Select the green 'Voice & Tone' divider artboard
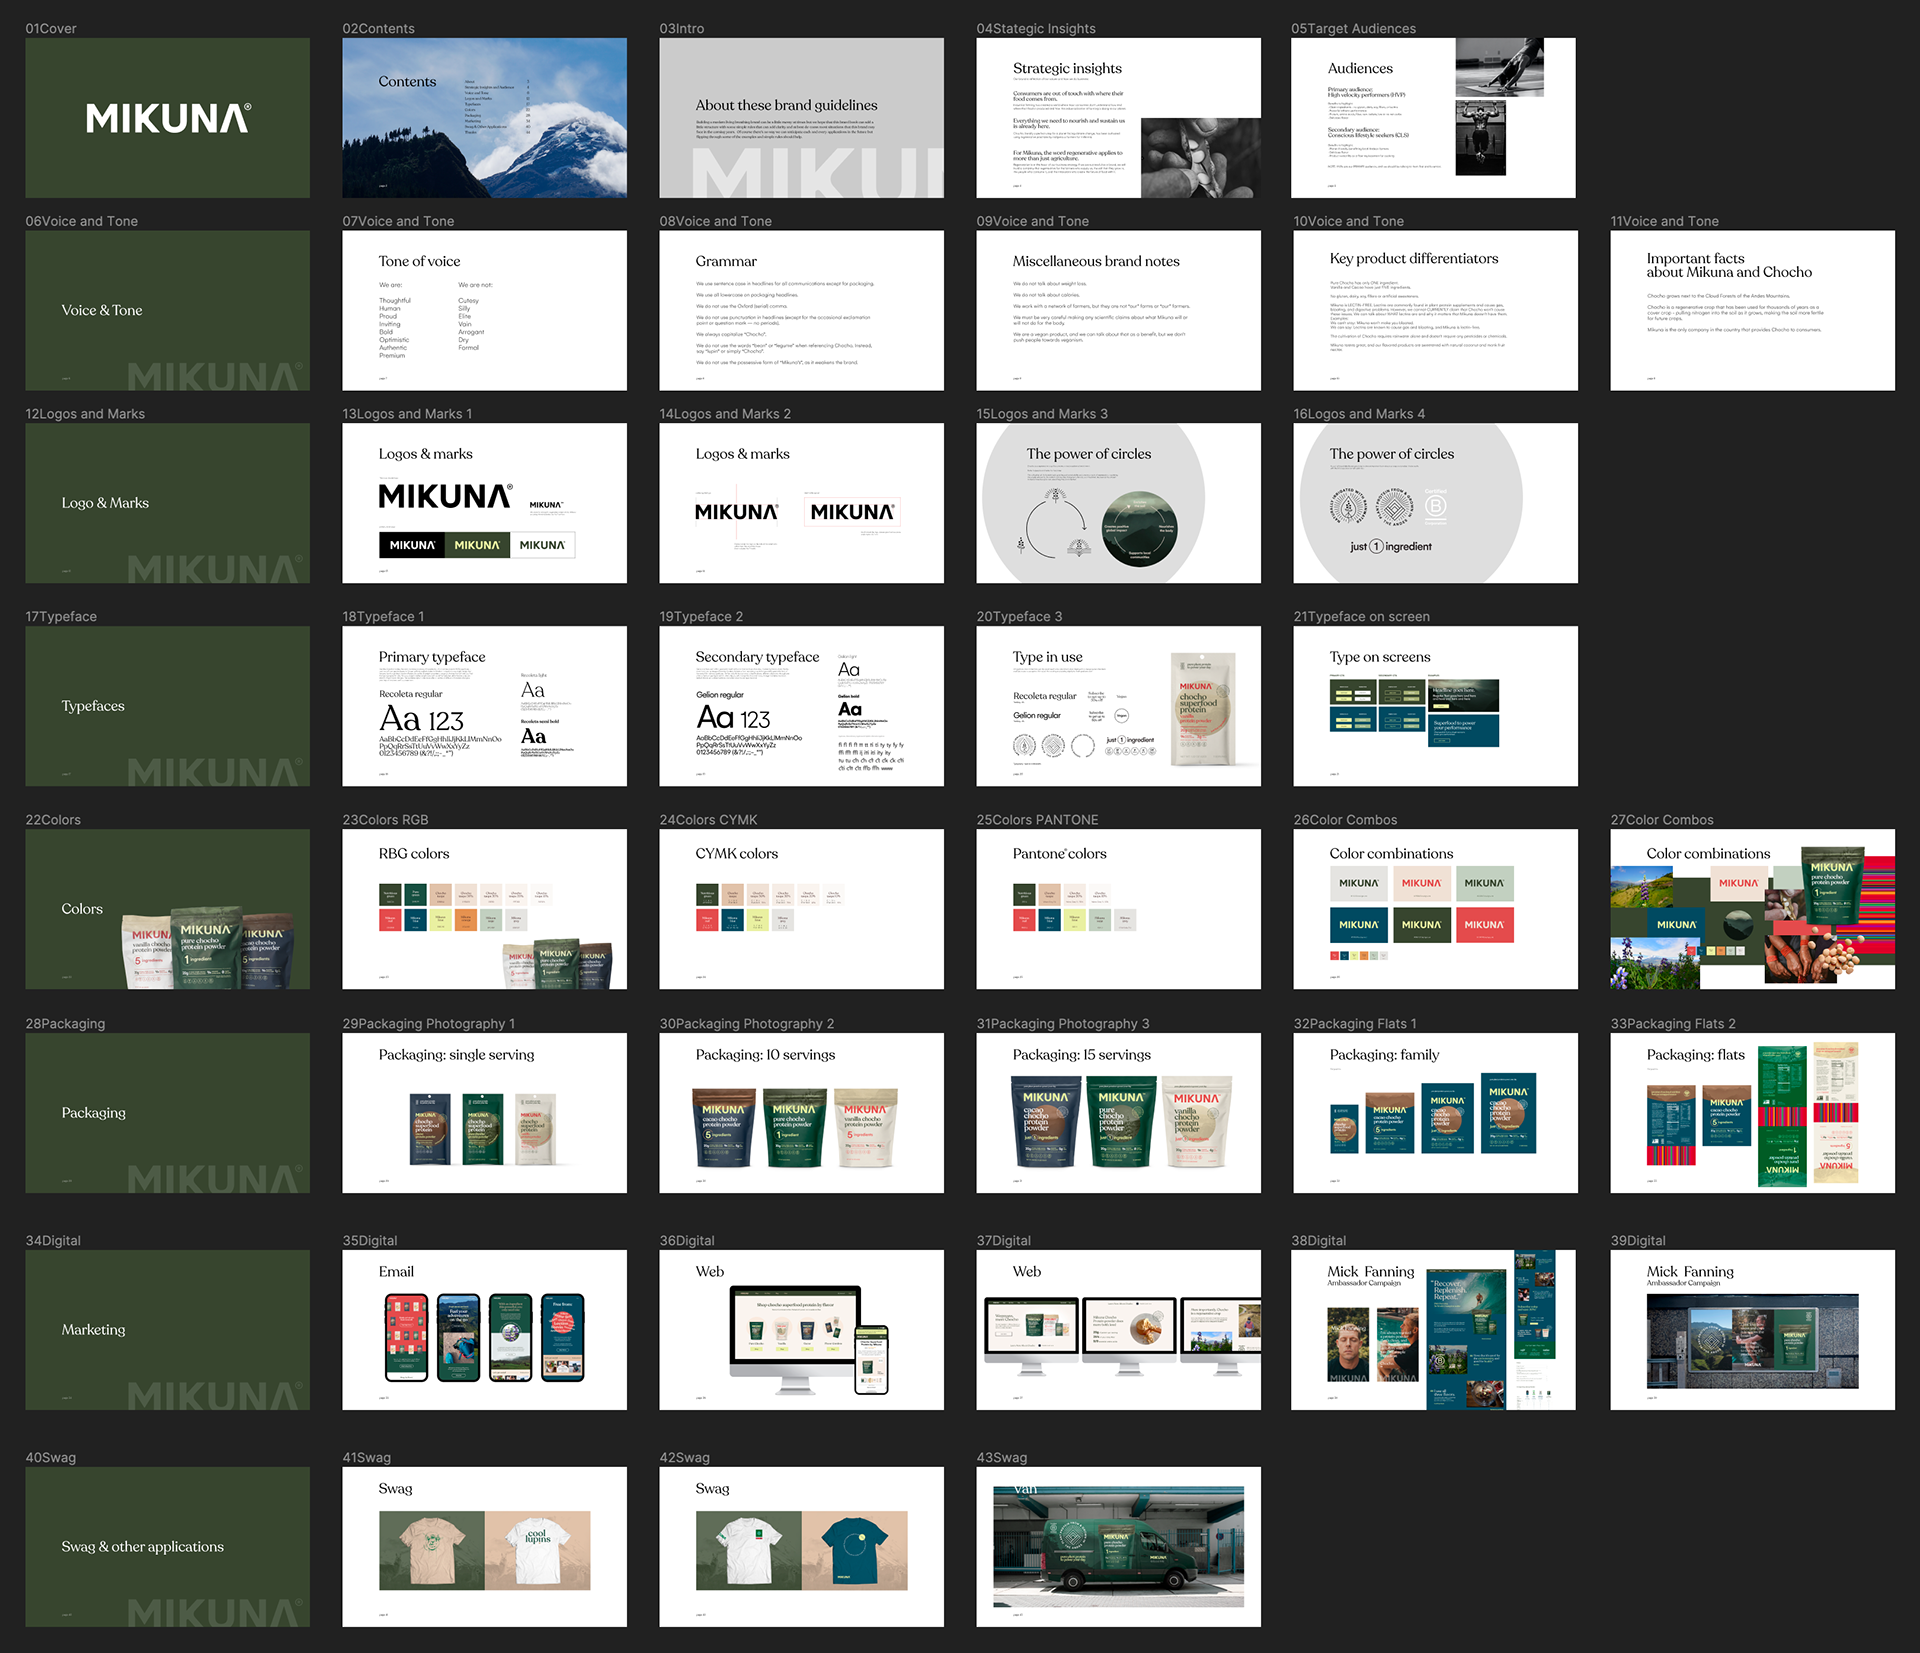This screenshot has height=1653, width=1920. point(167,311)
